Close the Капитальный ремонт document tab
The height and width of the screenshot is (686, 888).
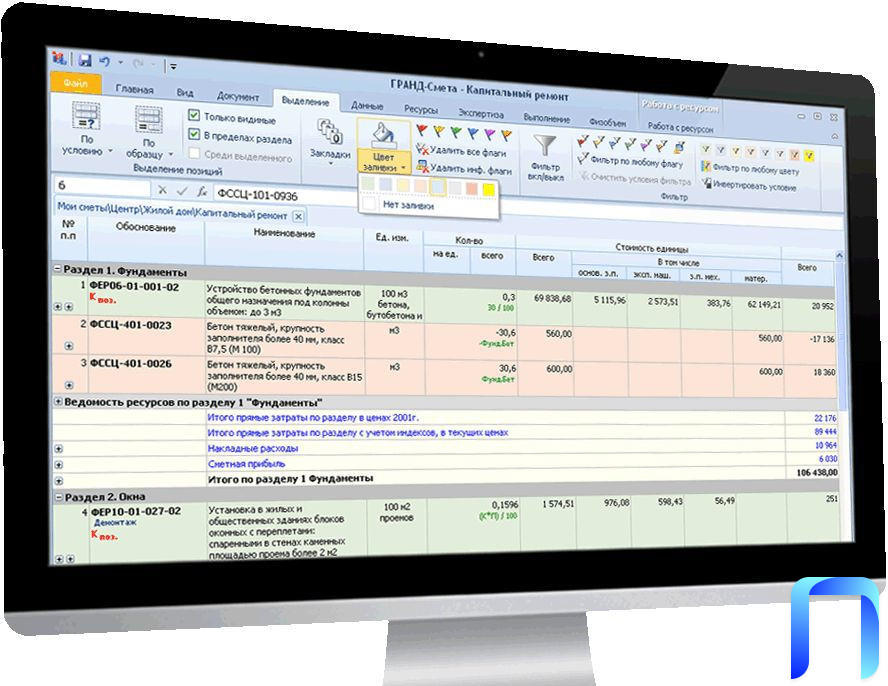click(298, 216)
